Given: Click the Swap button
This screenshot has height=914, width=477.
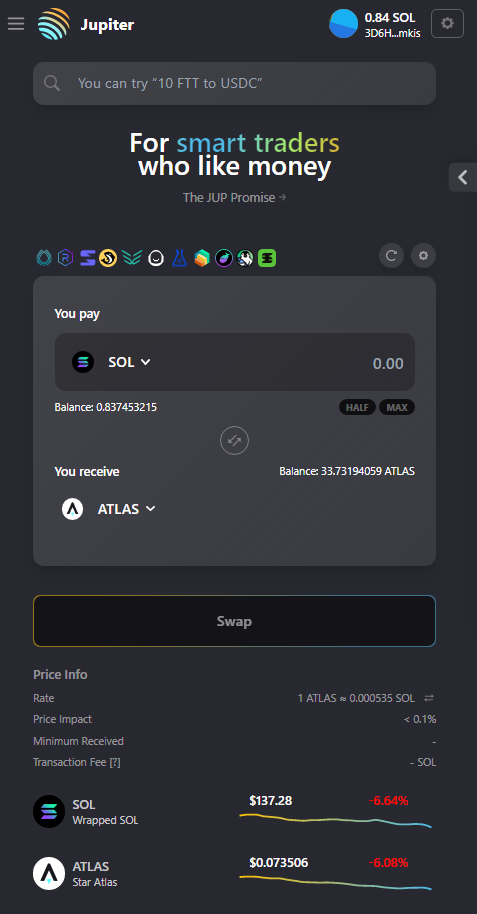Looking at the screenshot, I should 234,621.
